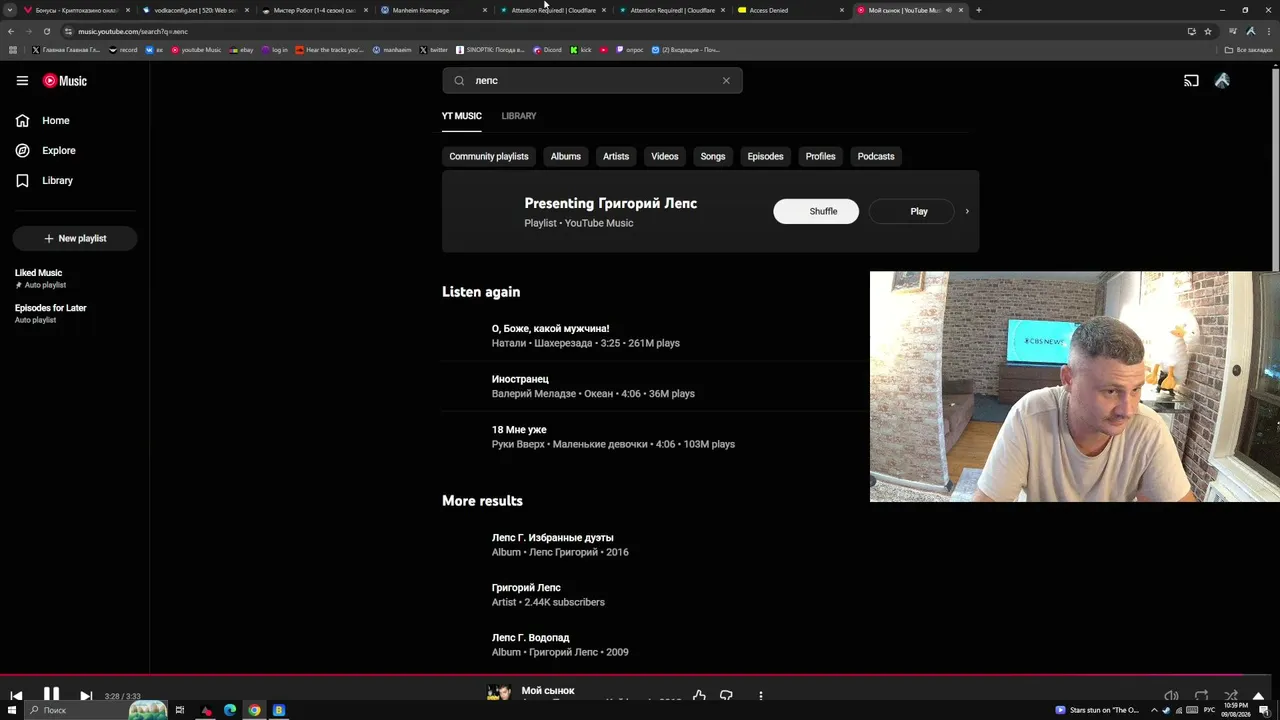Filter results by Episodes
The image size is (1280, 720).
click(765, 156)
